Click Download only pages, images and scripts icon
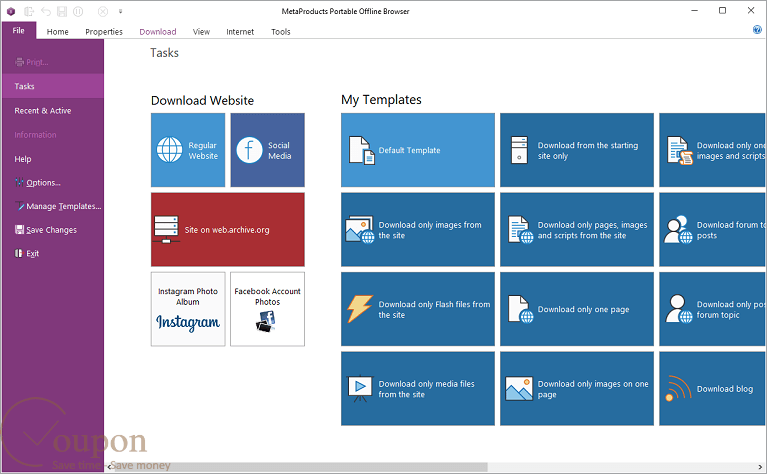Screen dimensions: 767x474 point(520,229)
